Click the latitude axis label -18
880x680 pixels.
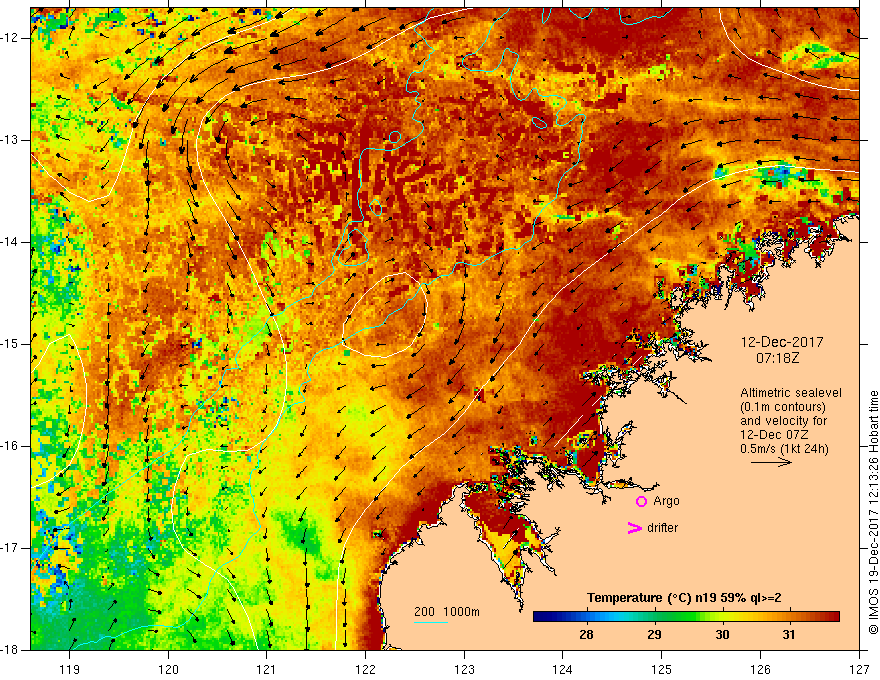[10, 650]
